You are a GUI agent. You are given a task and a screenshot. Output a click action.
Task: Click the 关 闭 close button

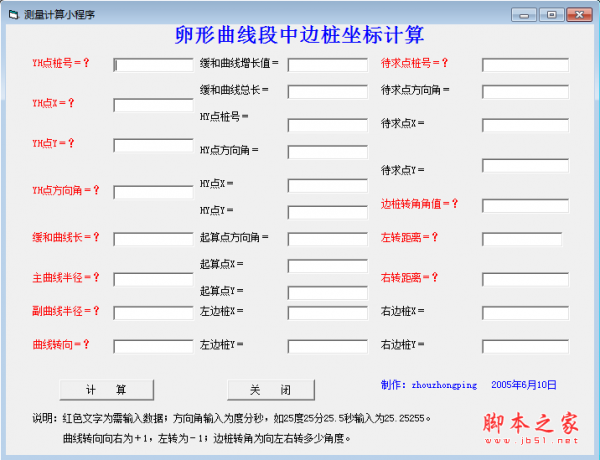(x=271, y=390)
